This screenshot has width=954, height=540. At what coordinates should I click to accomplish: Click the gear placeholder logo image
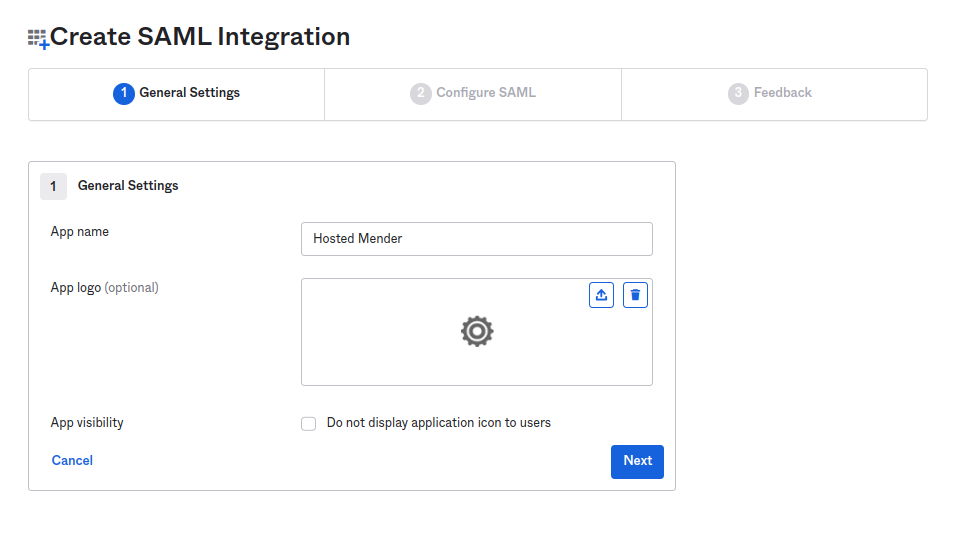click(477, 331)
